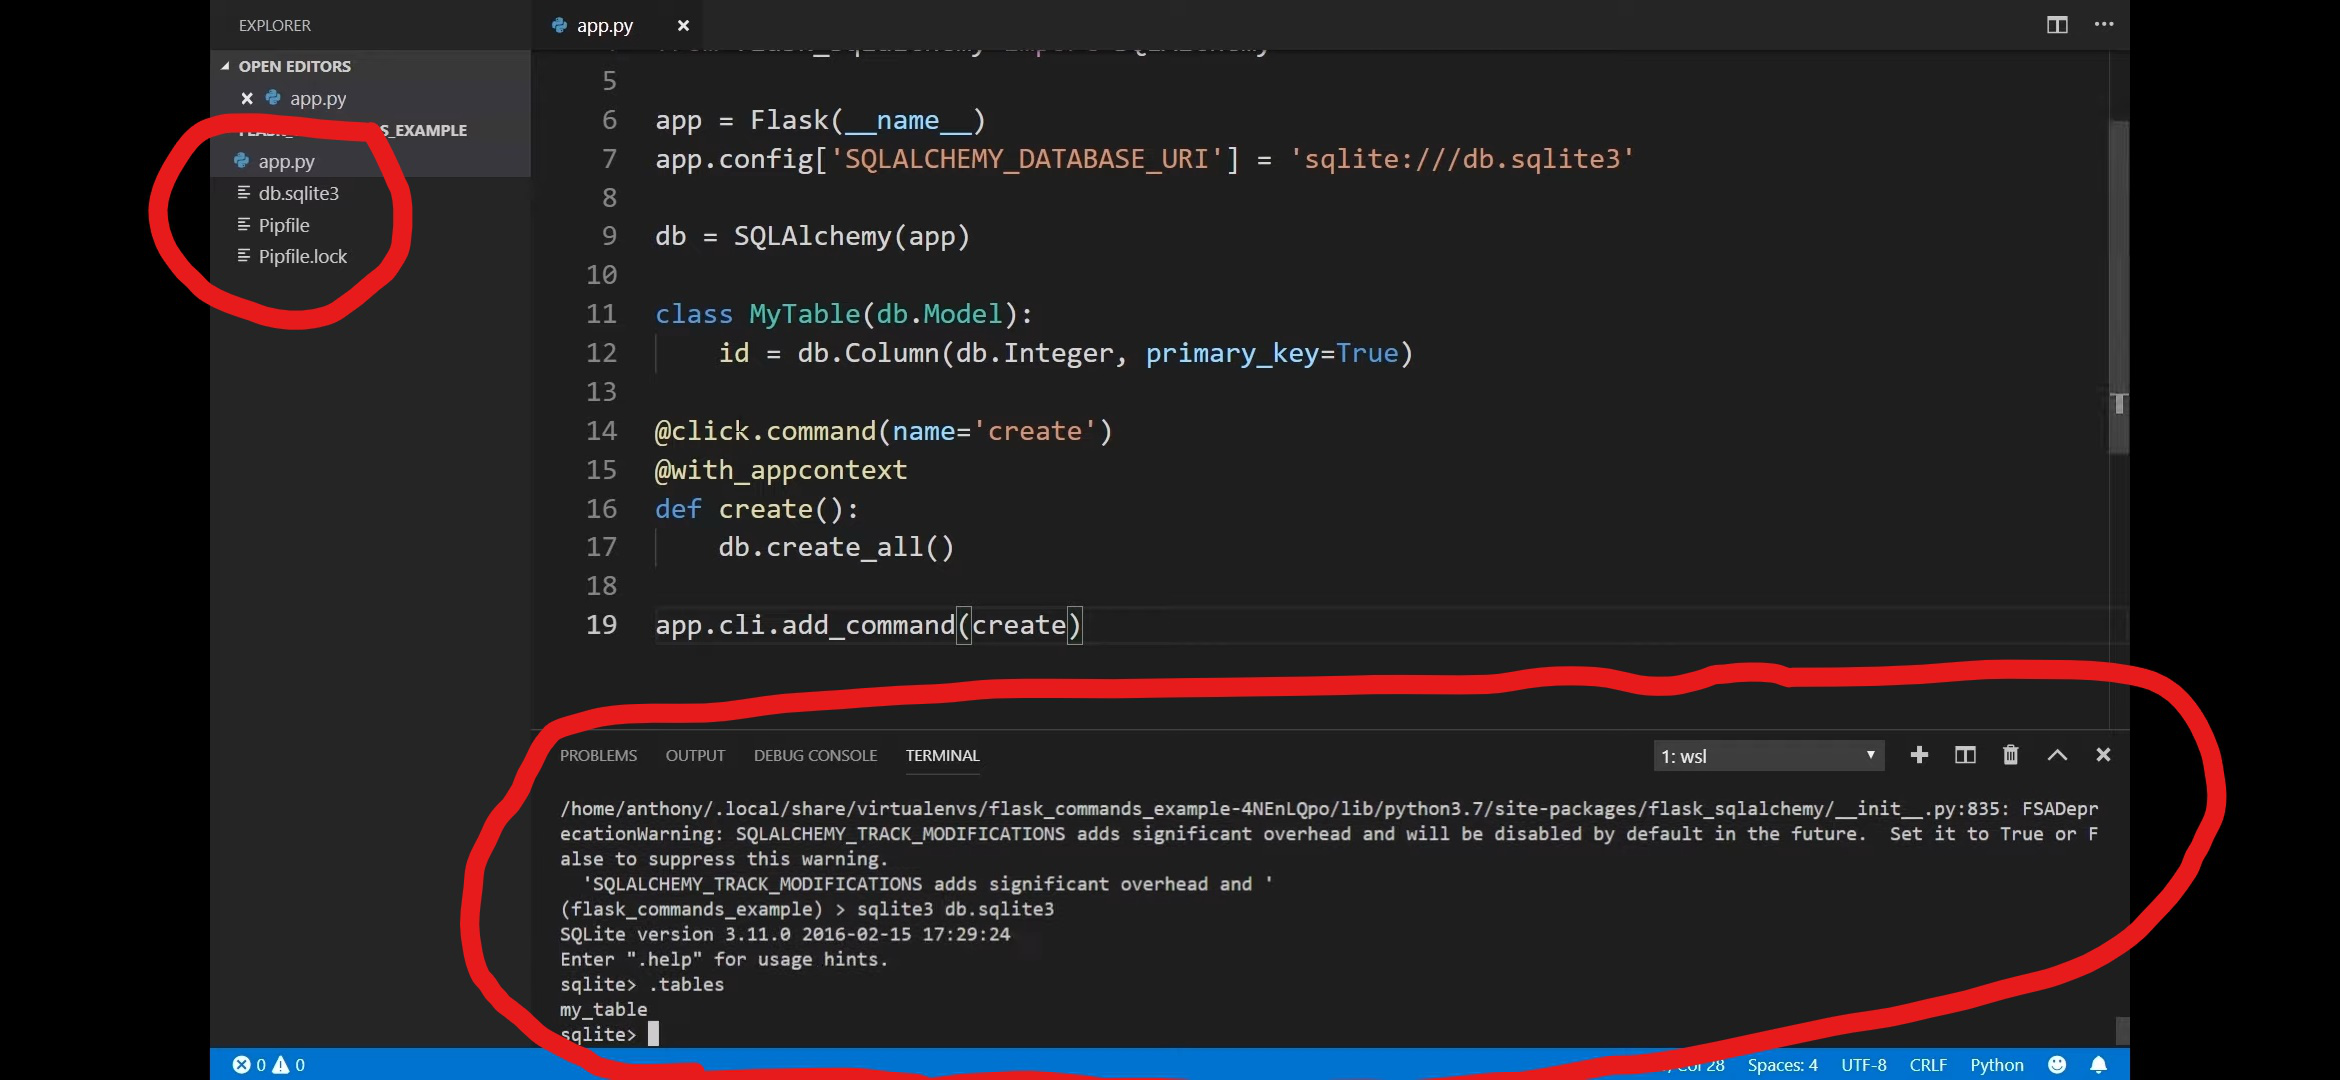Switch to the Debug Console tab

tap(815, 755)
